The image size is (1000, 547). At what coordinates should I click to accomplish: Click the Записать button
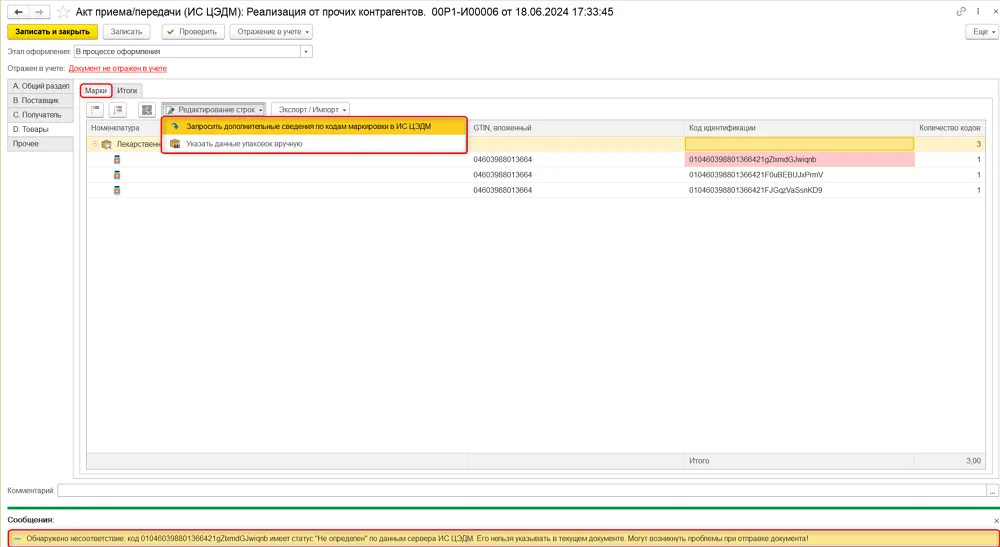tap(126, 31)
